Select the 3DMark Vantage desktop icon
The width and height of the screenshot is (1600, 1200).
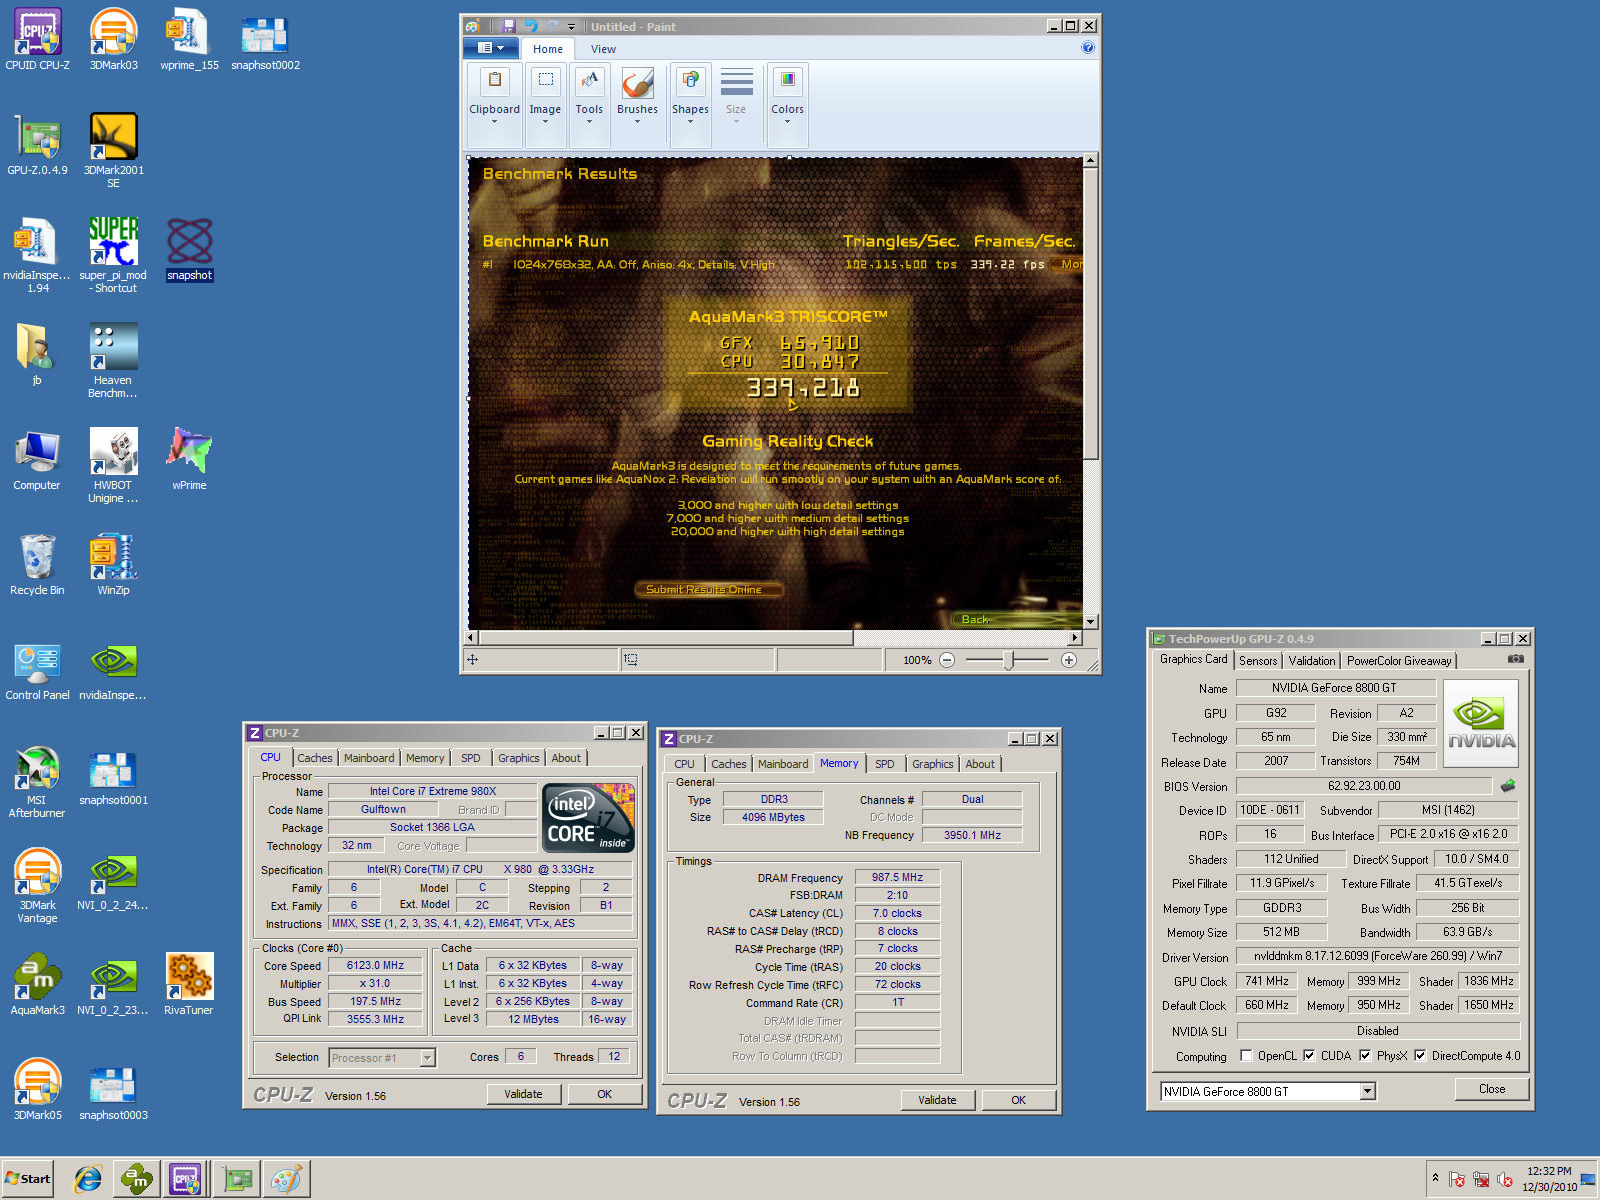(37, 886)
